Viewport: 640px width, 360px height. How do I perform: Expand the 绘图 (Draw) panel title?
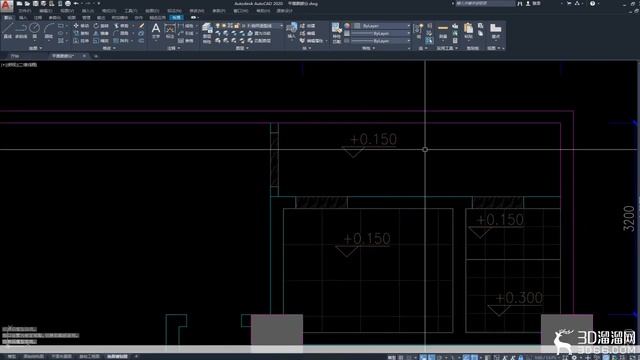[35, 48]
